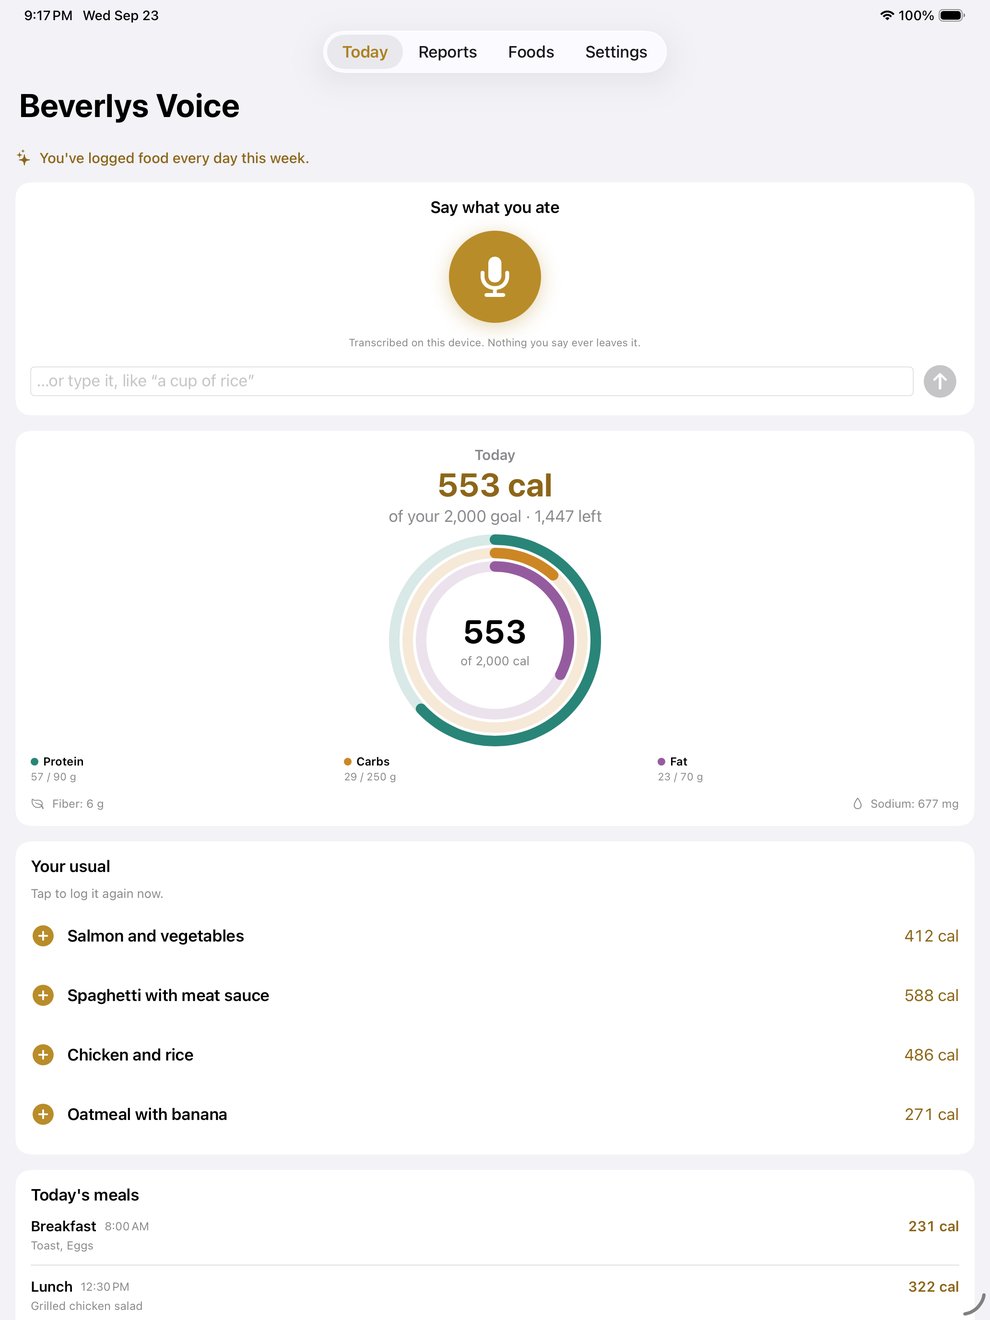Open the Reports tab

[x=448, y=52]
